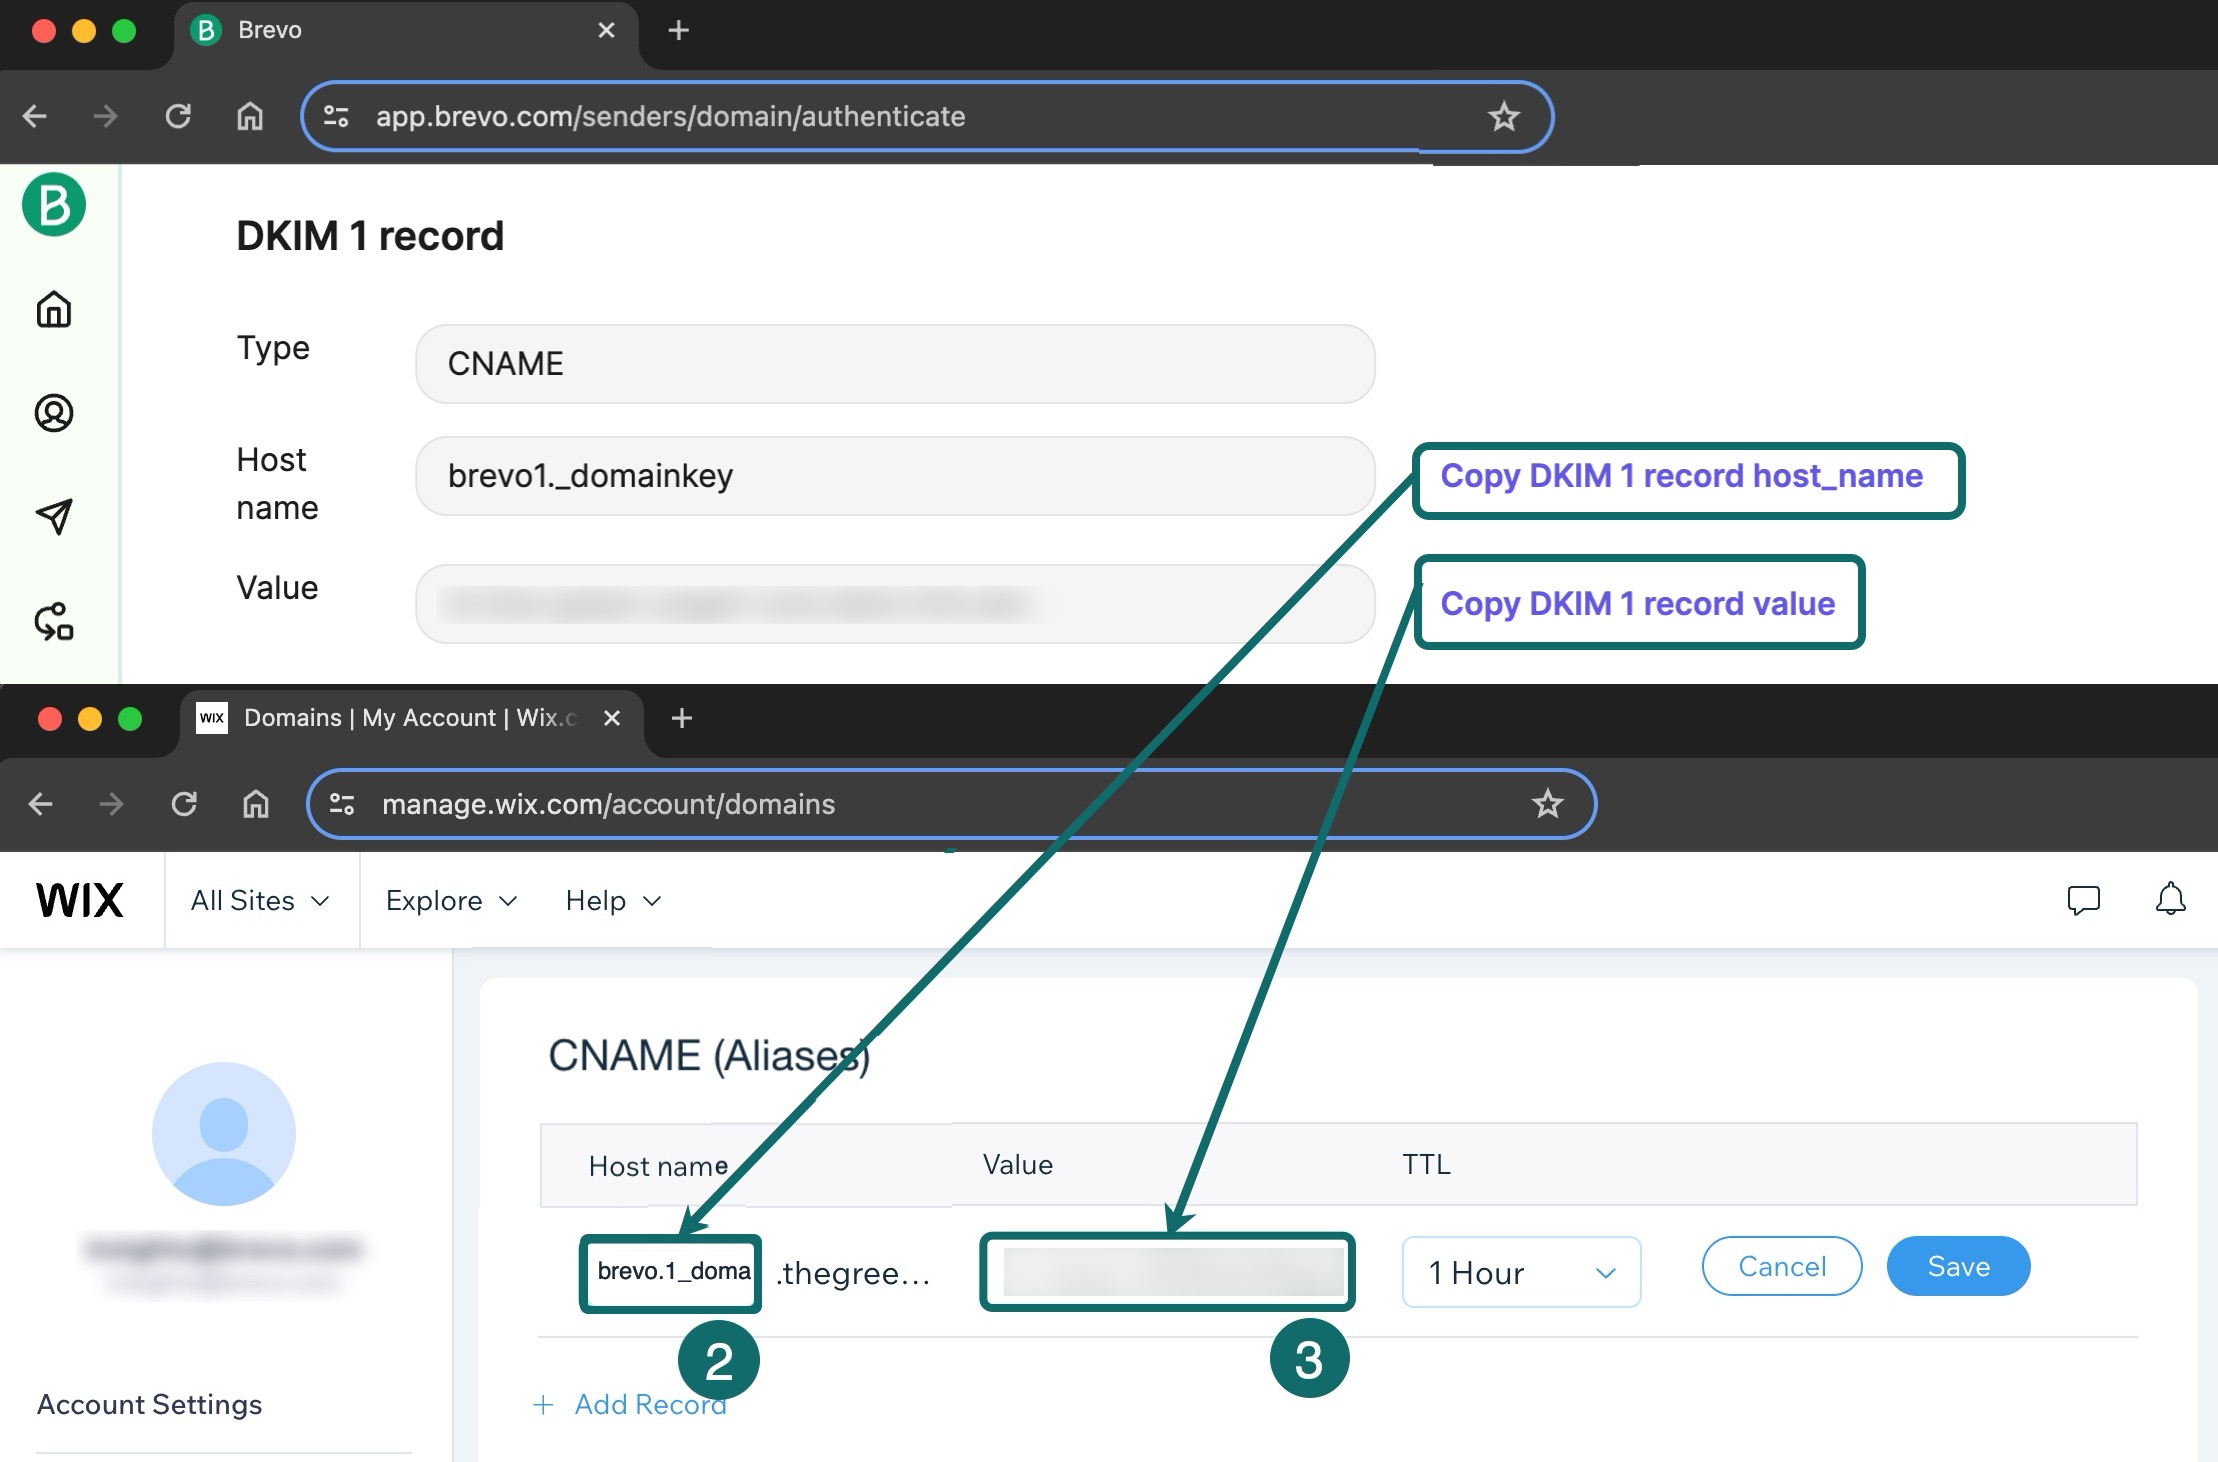The height and width of the screenshot is (1462, 2218).
Task: Click the browser home button in the Brevo window
Action: click(x=250, y=116)
